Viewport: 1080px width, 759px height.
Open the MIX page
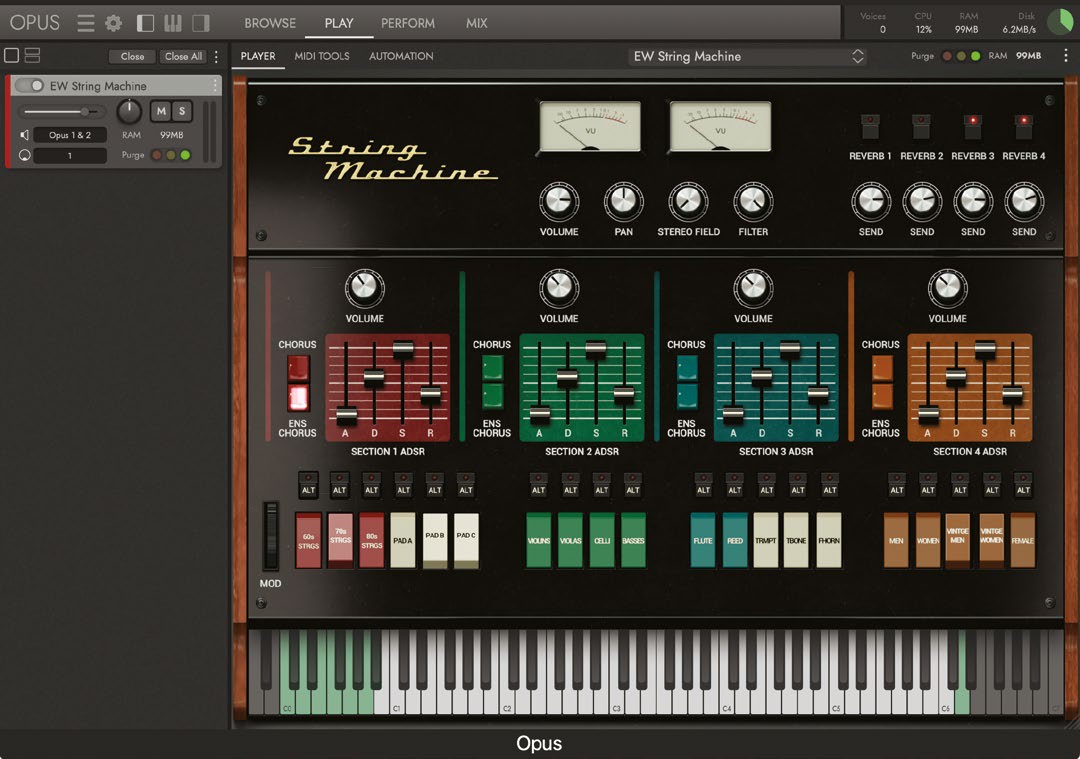tap(477, 23)
